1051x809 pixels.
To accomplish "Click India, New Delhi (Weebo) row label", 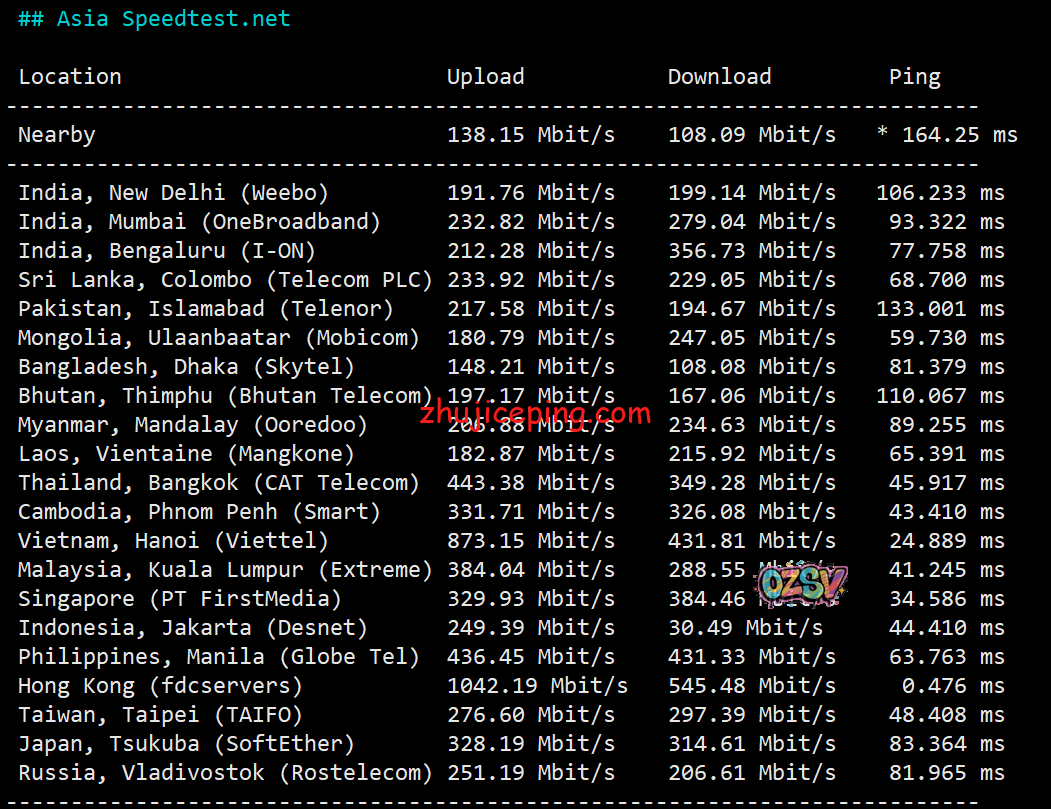I will coord(173,193).
